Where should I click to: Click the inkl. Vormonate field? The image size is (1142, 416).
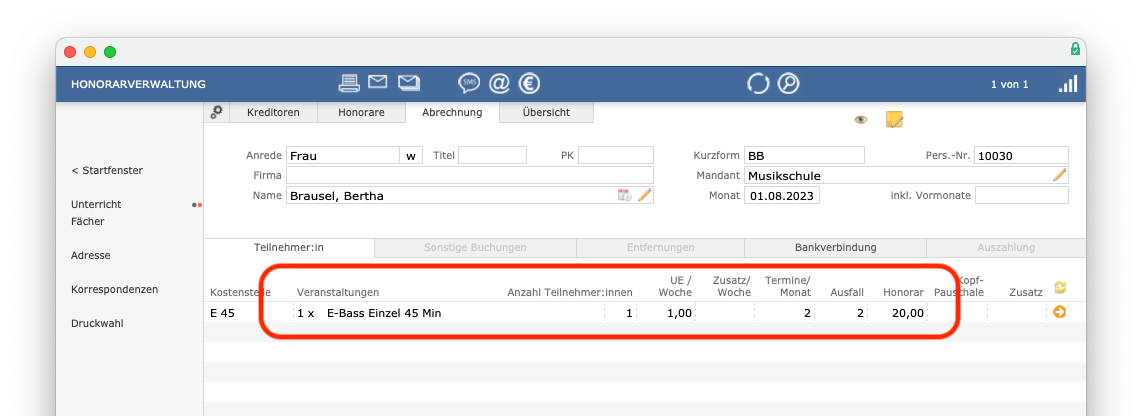click(x=1022, y=195)
